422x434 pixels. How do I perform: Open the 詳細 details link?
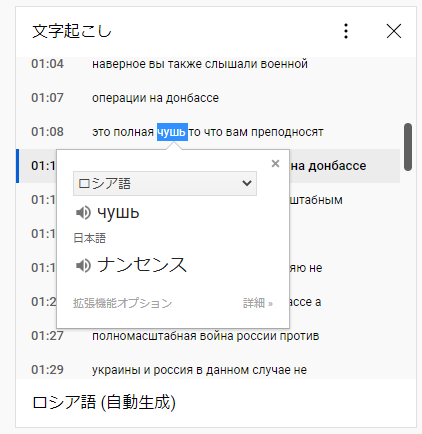(258, 303)
